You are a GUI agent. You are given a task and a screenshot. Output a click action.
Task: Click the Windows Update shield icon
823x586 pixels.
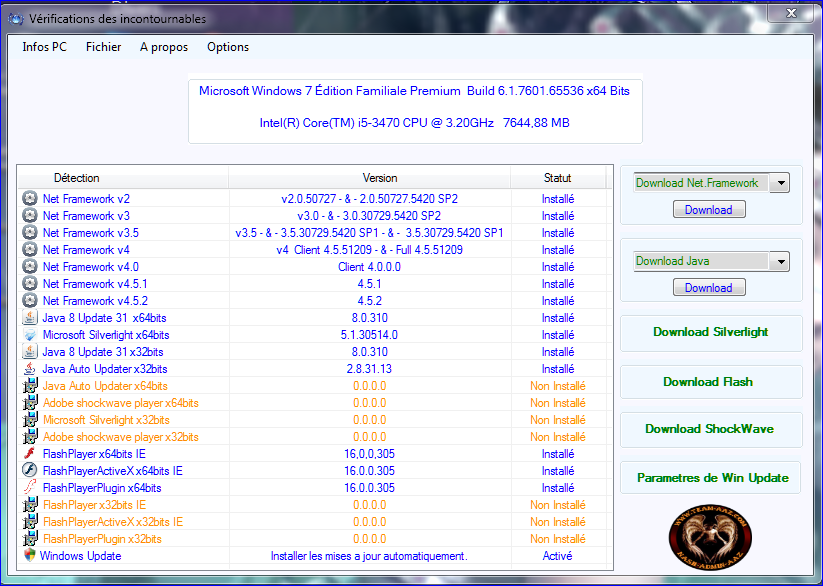30,555
